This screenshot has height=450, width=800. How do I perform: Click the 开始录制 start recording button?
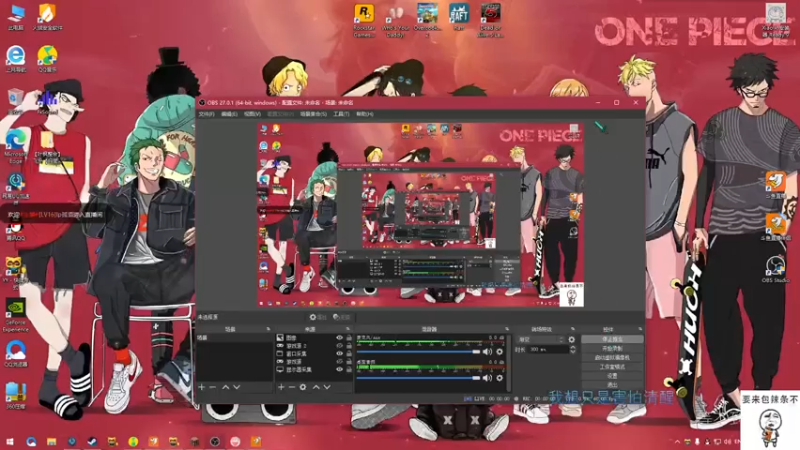coord(612,348)
